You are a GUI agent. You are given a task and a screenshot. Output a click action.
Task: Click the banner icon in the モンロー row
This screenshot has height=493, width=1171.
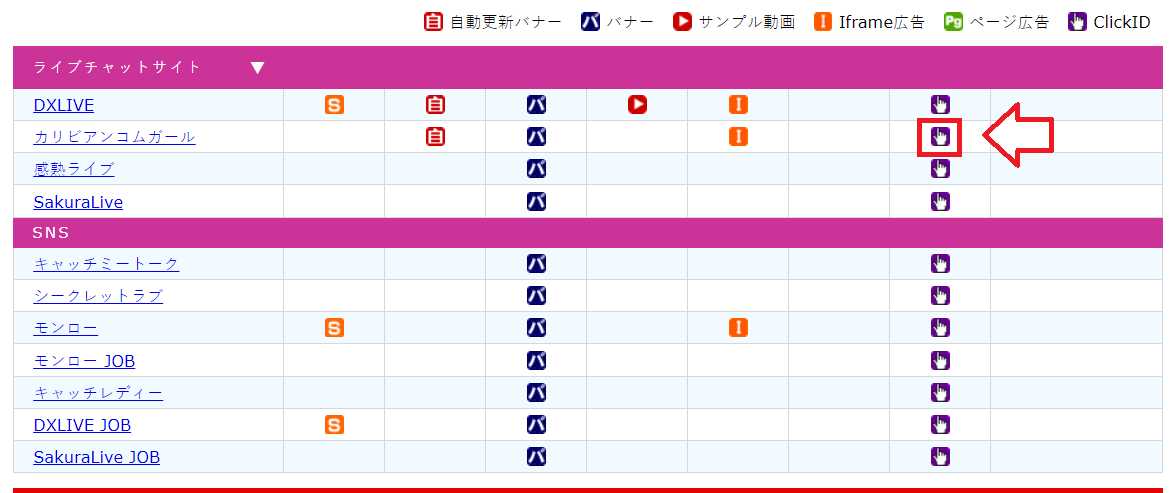point(536,328)
